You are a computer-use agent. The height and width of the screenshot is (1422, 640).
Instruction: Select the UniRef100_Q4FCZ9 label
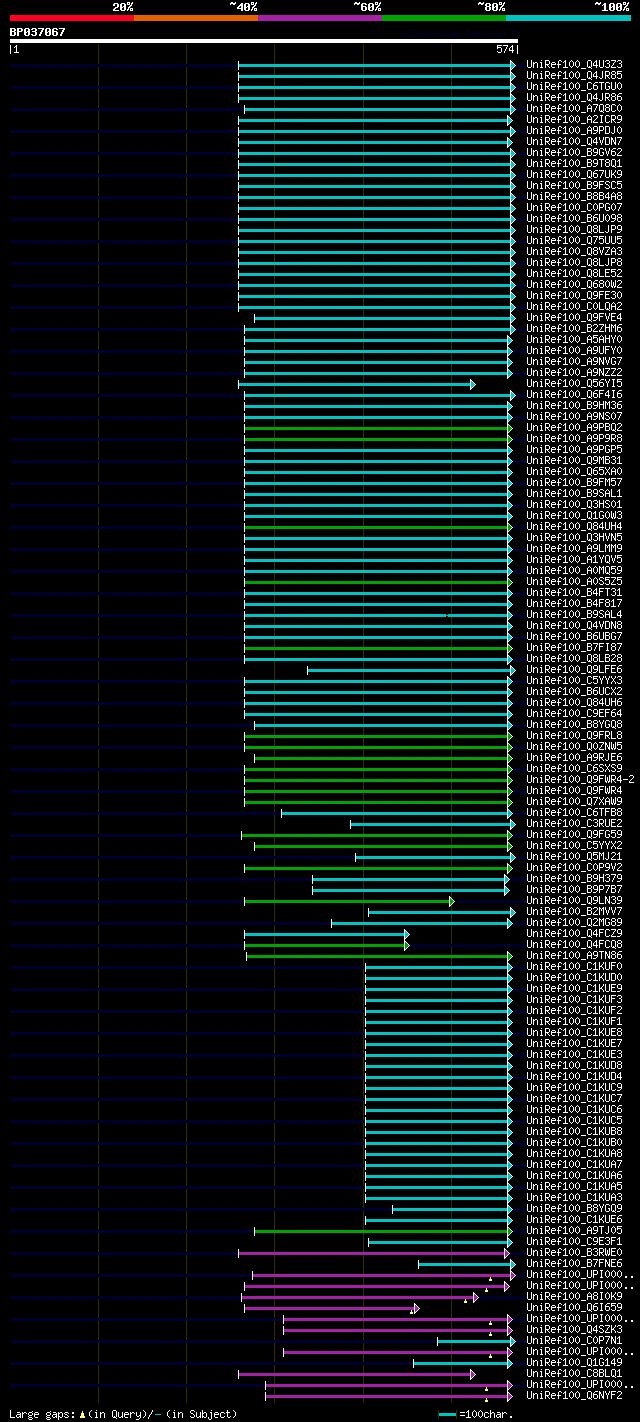pos(574,933)
